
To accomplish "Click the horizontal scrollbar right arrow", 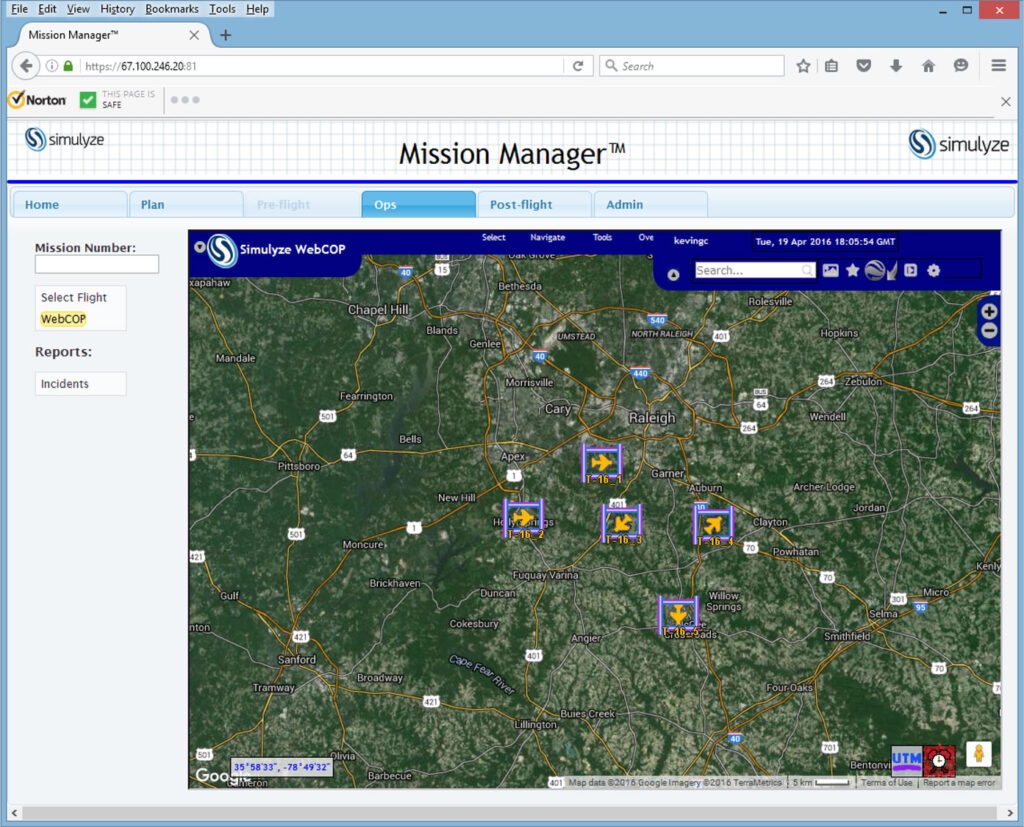I will (x=1010, y=813).
